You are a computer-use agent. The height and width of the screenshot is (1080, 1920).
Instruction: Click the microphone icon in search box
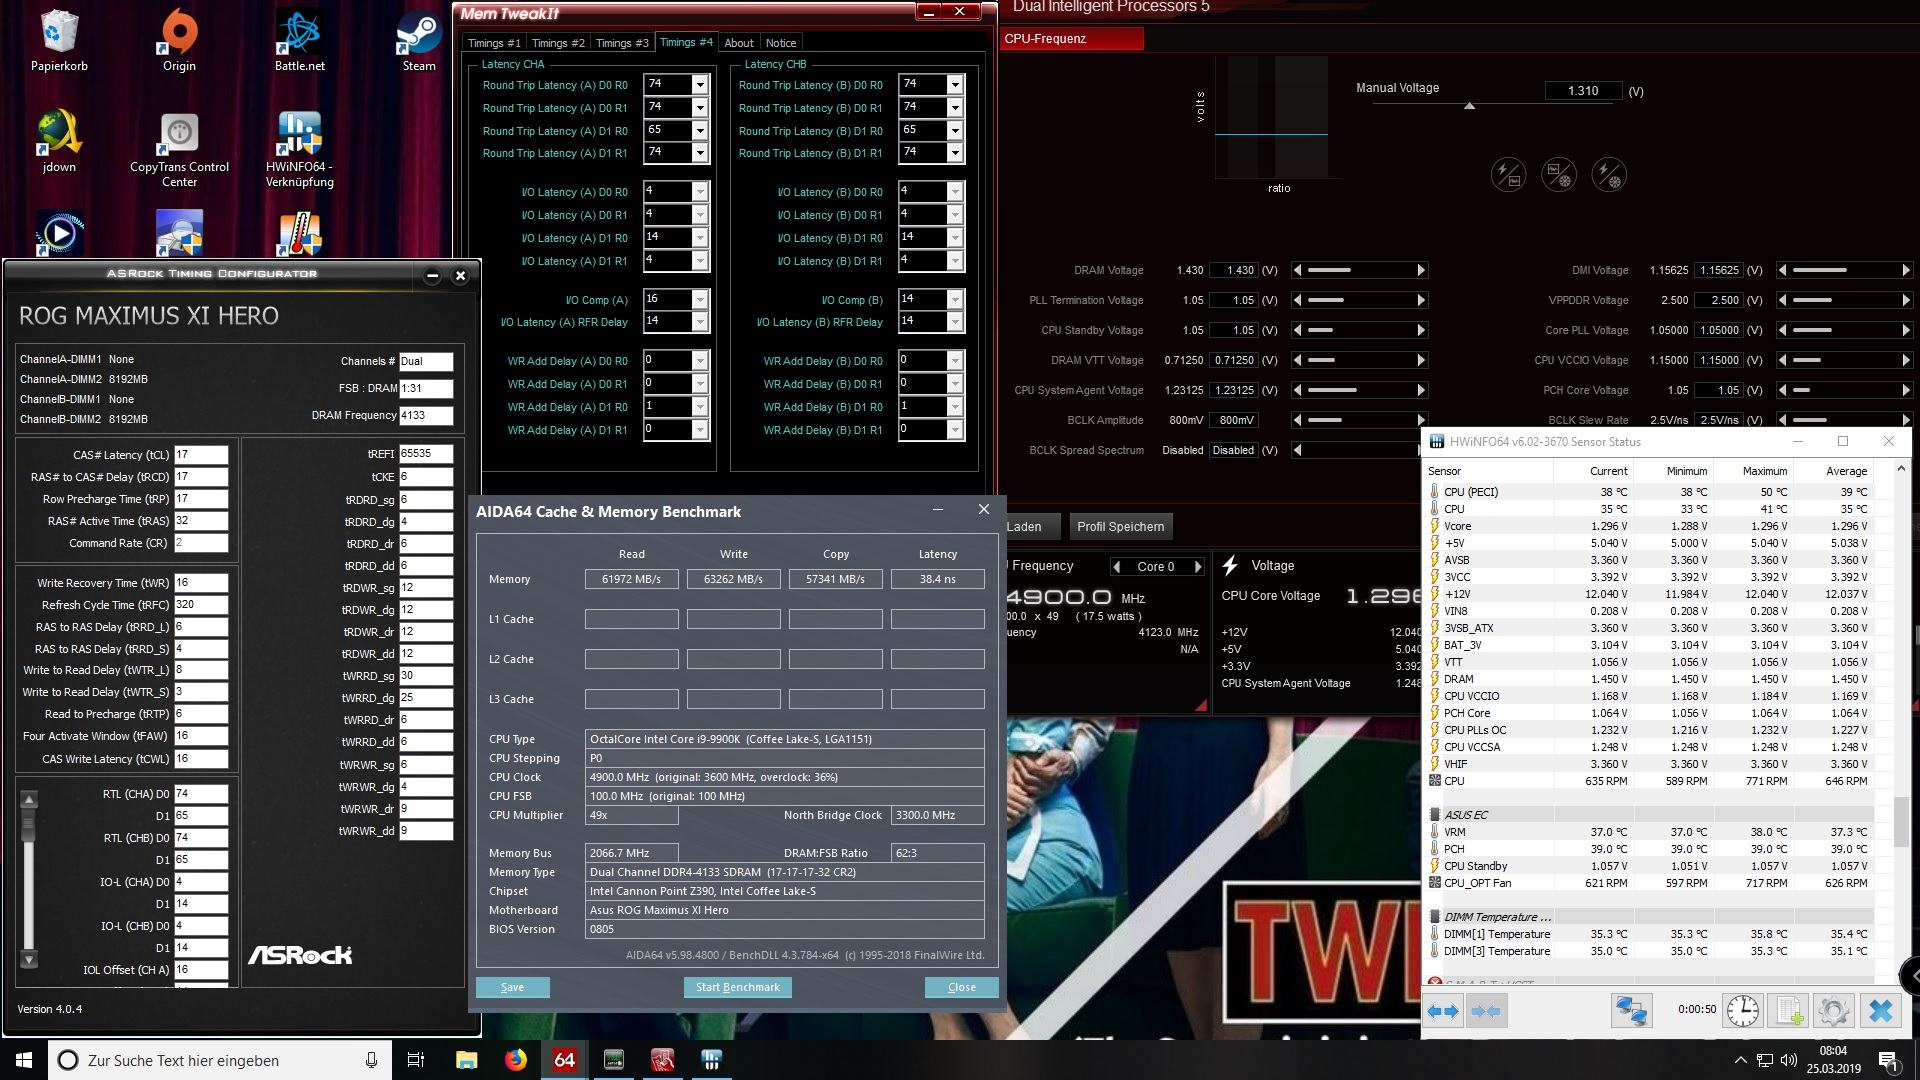click(371, 1060)
